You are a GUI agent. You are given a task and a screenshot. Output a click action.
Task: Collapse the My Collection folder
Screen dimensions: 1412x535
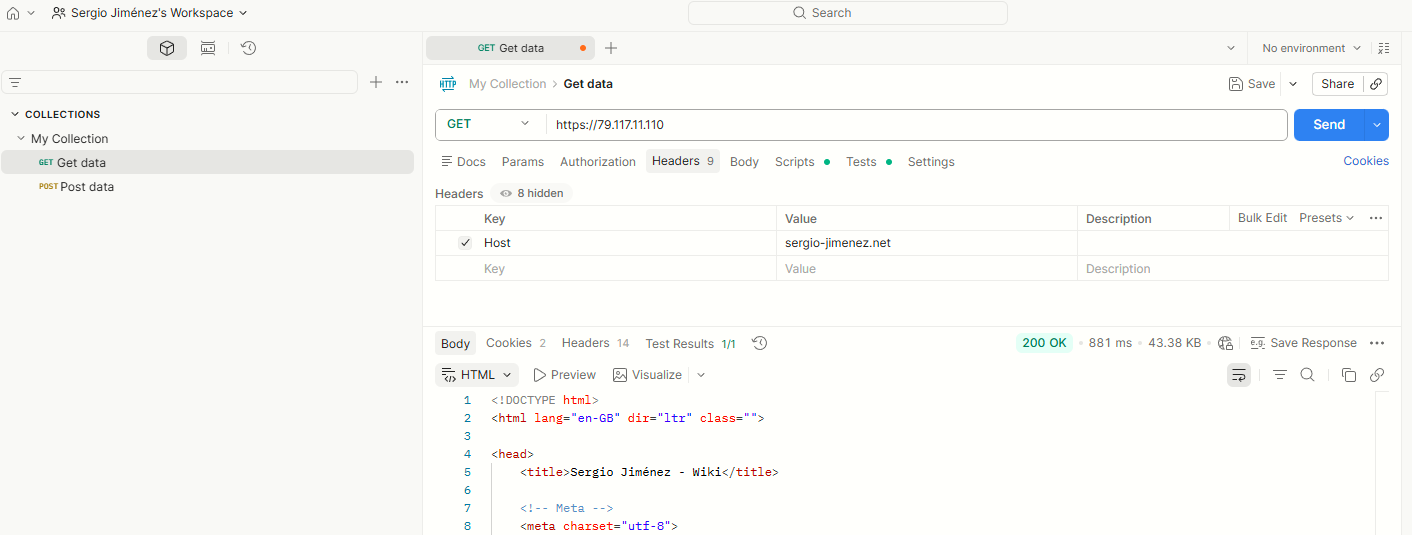point(21,139)
